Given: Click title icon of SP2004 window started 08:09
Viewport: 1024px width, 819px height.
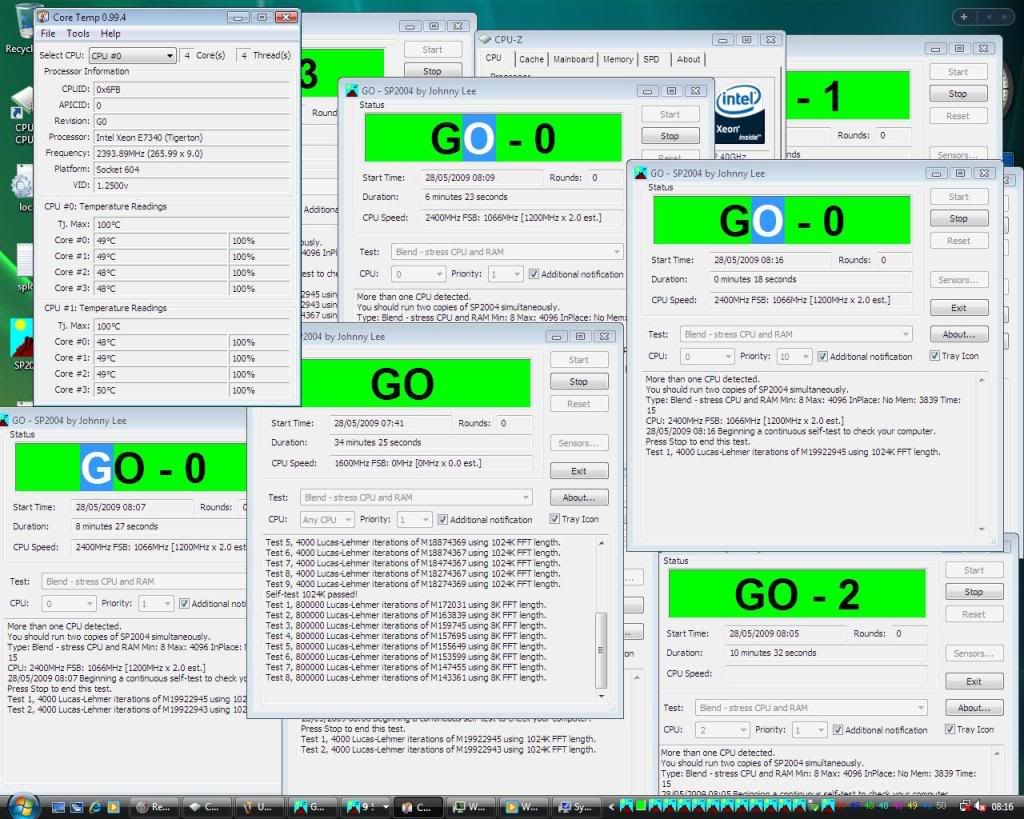Looking at the screenshot, I should pyautogui.click(x=352, y=91).
